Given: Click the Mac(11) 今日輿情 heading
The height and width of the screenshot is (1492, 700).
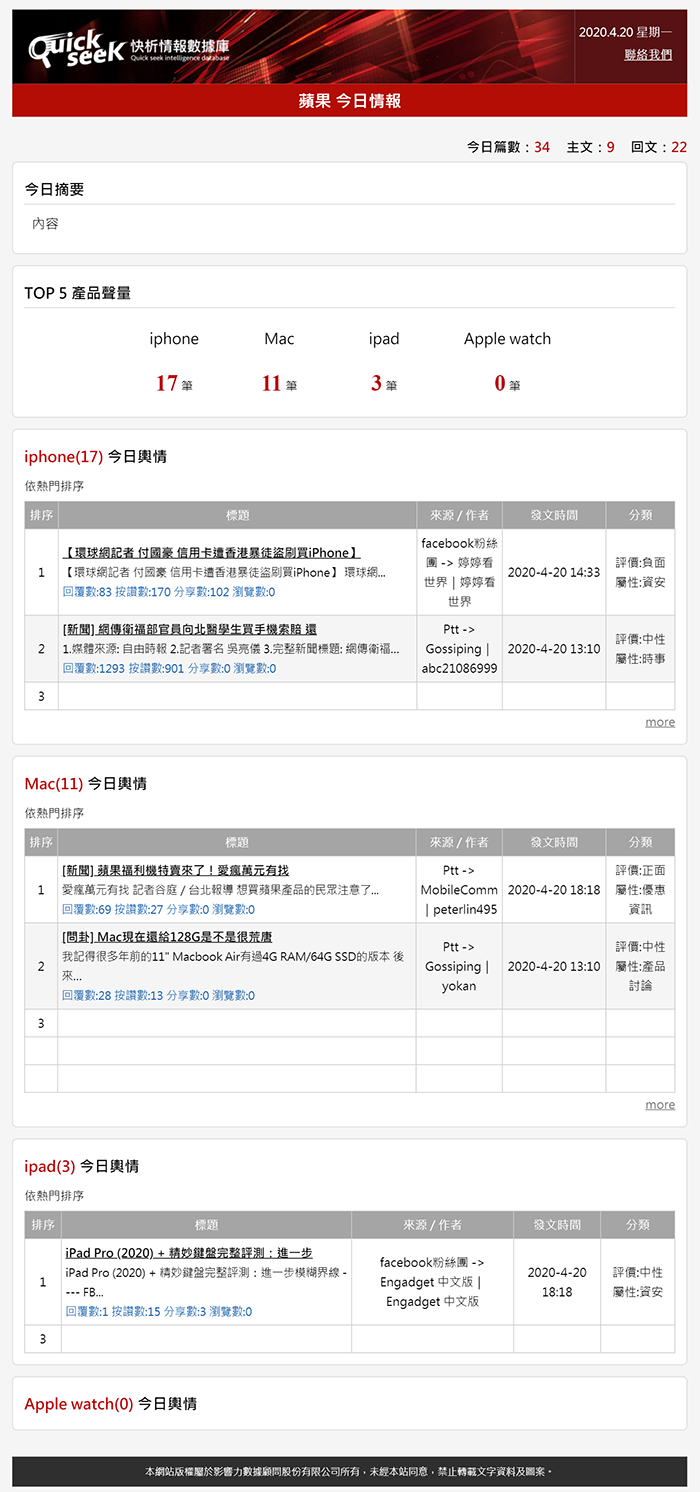Looking at the screenshot, I should click(x=86, y=784).
